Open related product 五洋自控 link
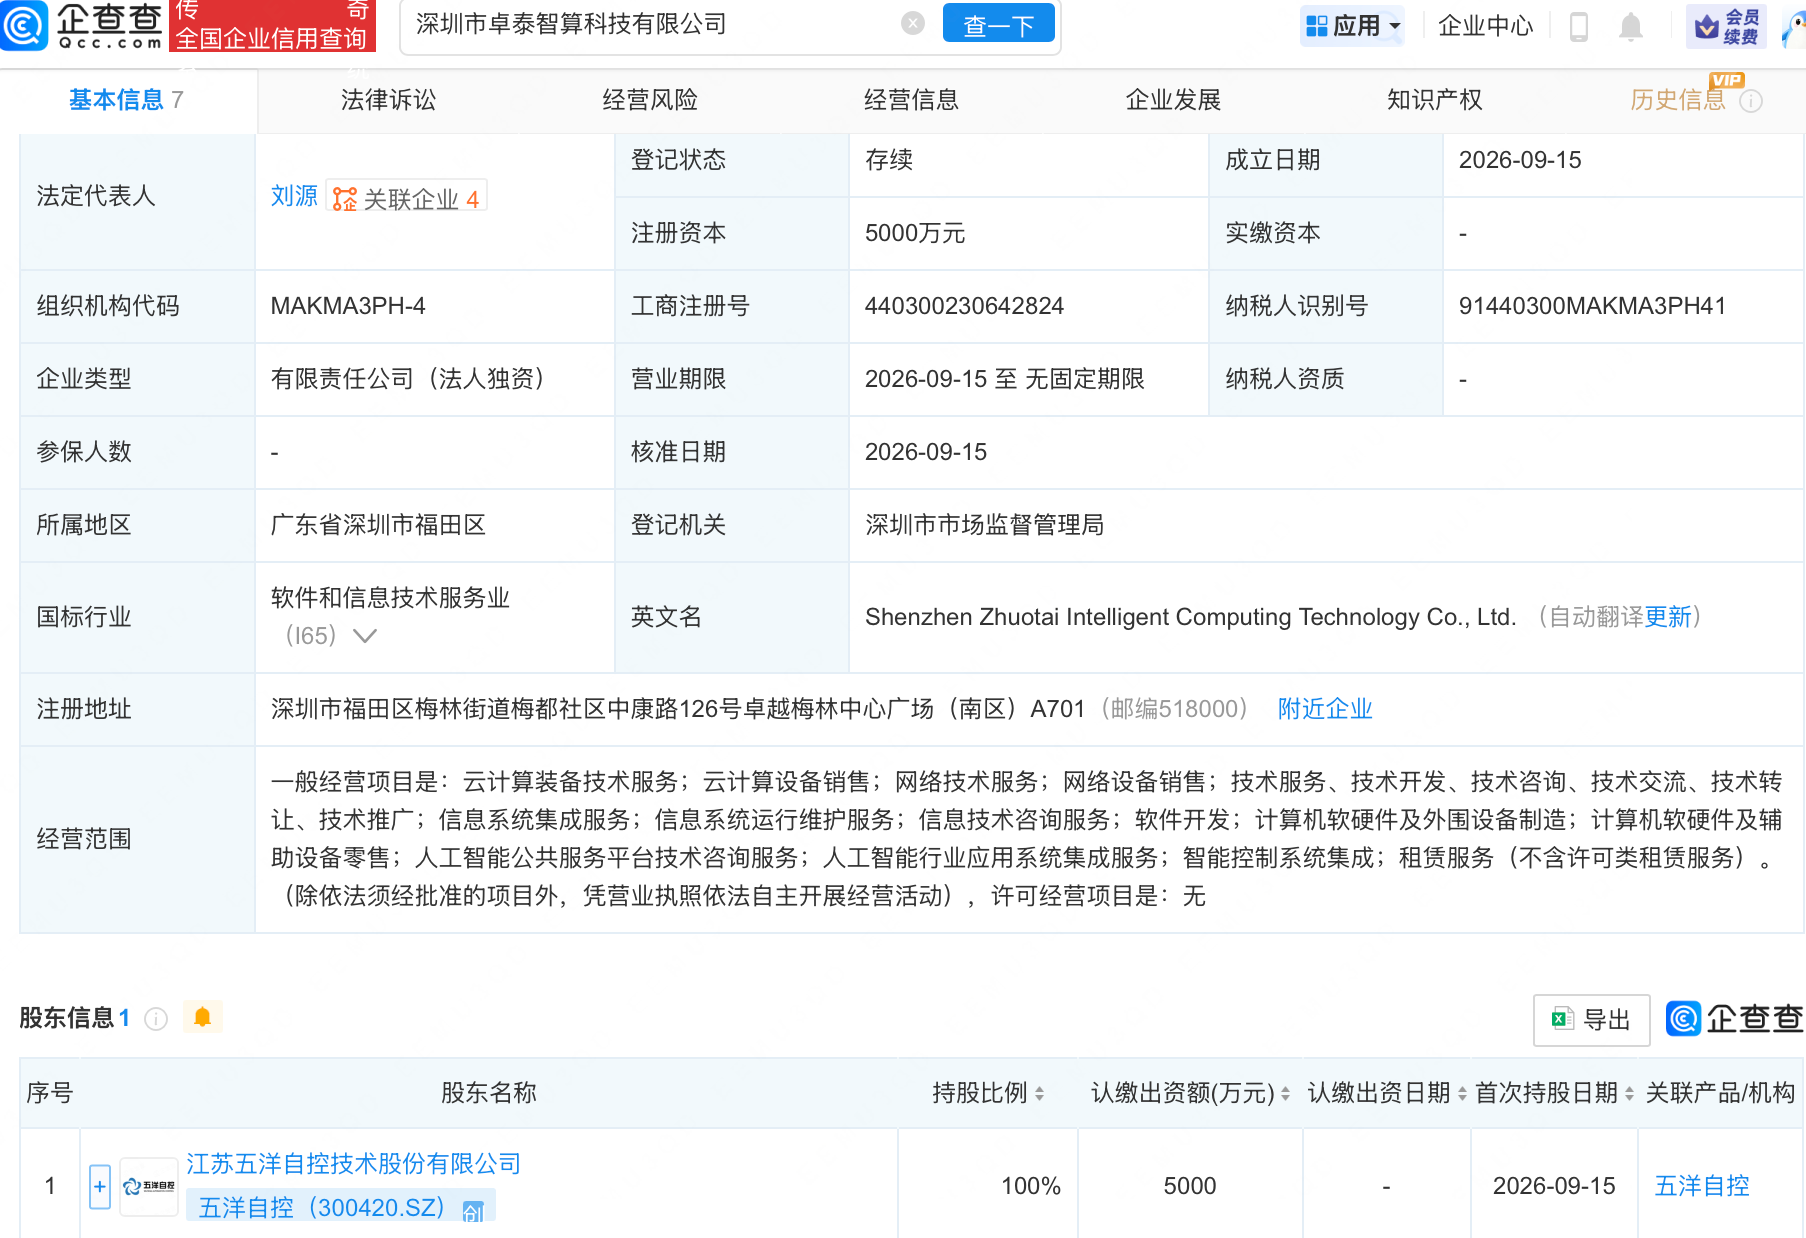This screenshot has height=1238, width=1806. pos(1701,1186)
